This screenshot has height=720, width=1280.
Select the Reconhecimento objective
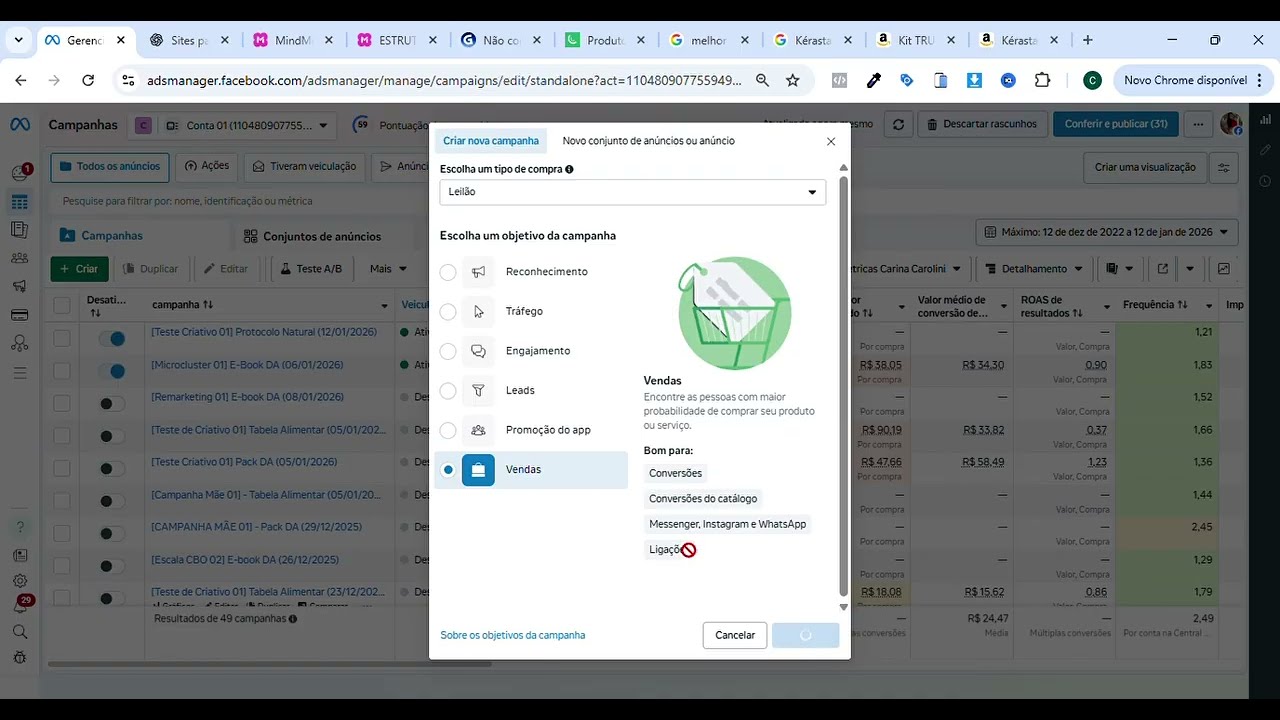448,272
